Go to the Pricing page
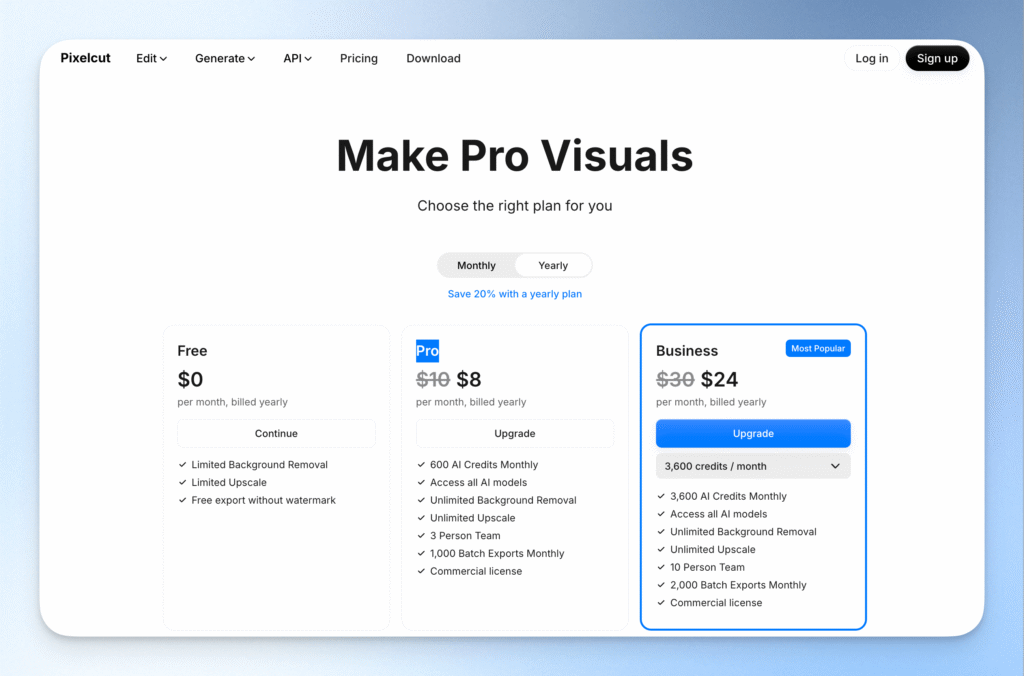 359,58
